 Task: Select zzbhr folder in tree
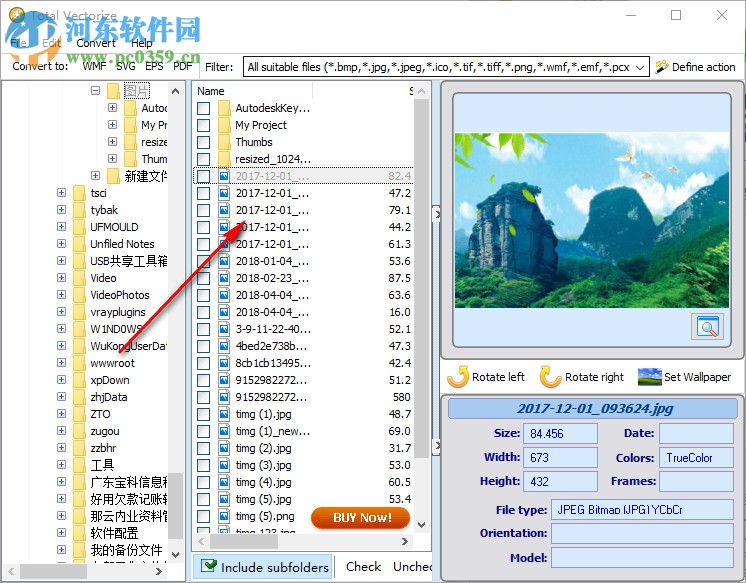pos(103,448)
